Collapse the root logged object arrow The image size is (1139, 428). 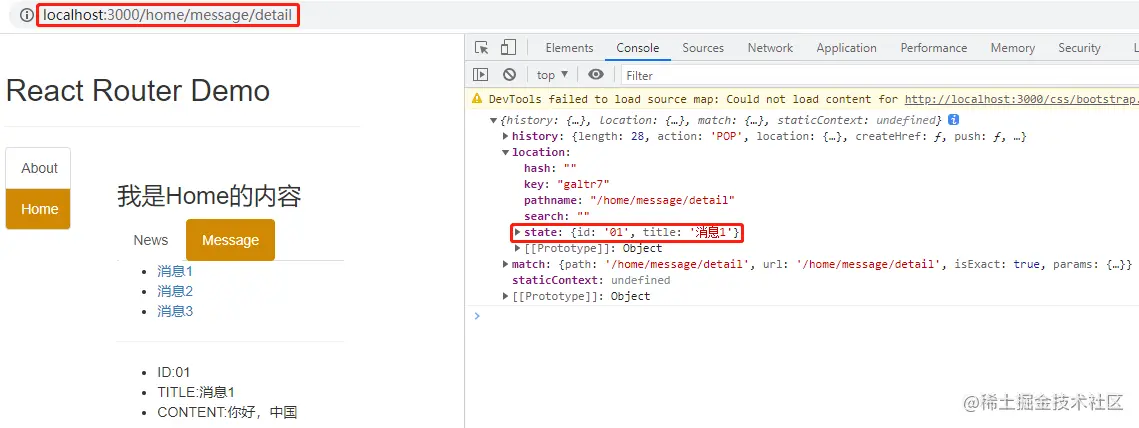tap(494, 120)
